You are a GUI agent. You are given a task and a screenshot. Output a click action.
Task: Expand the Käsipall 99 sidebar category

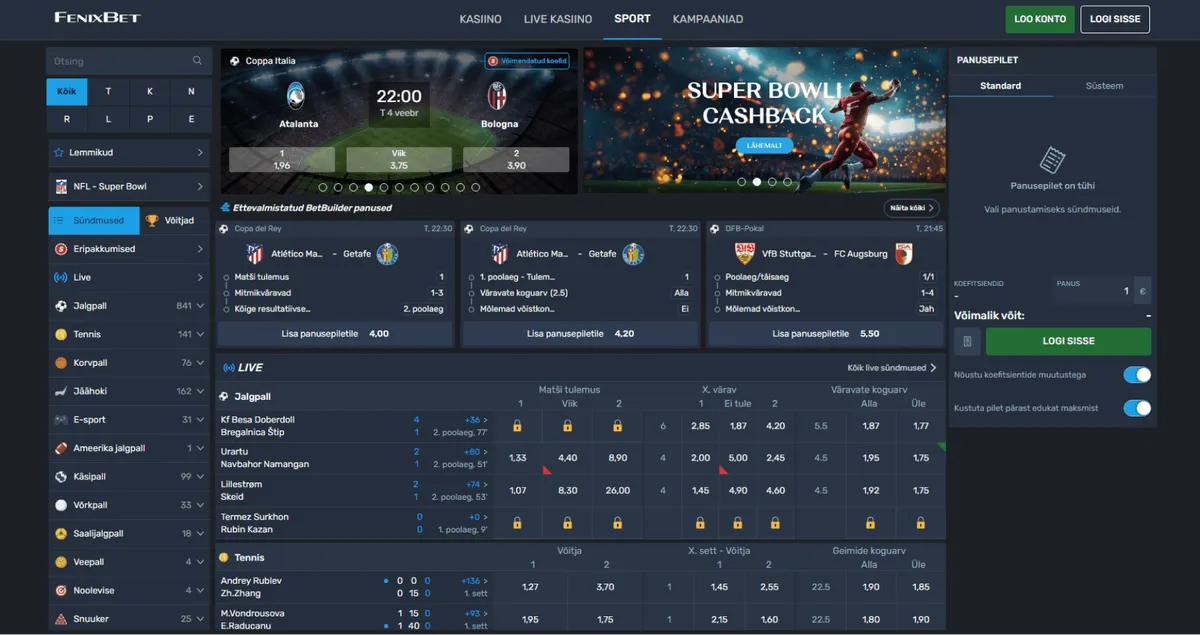129,477
